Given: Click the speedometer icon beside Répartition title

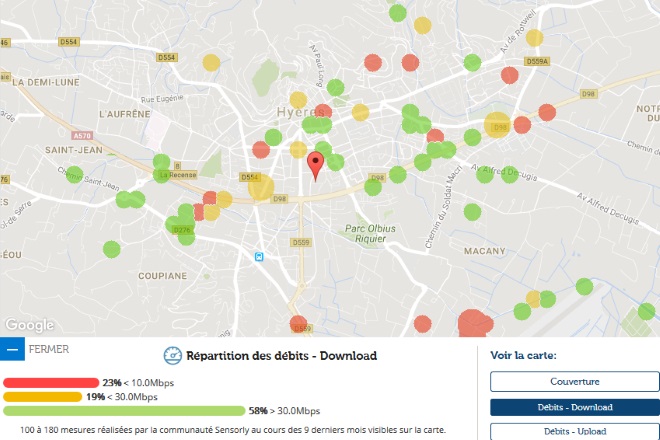Looking at the screenshot, I should pyautogui.click(x=171, y=356).
